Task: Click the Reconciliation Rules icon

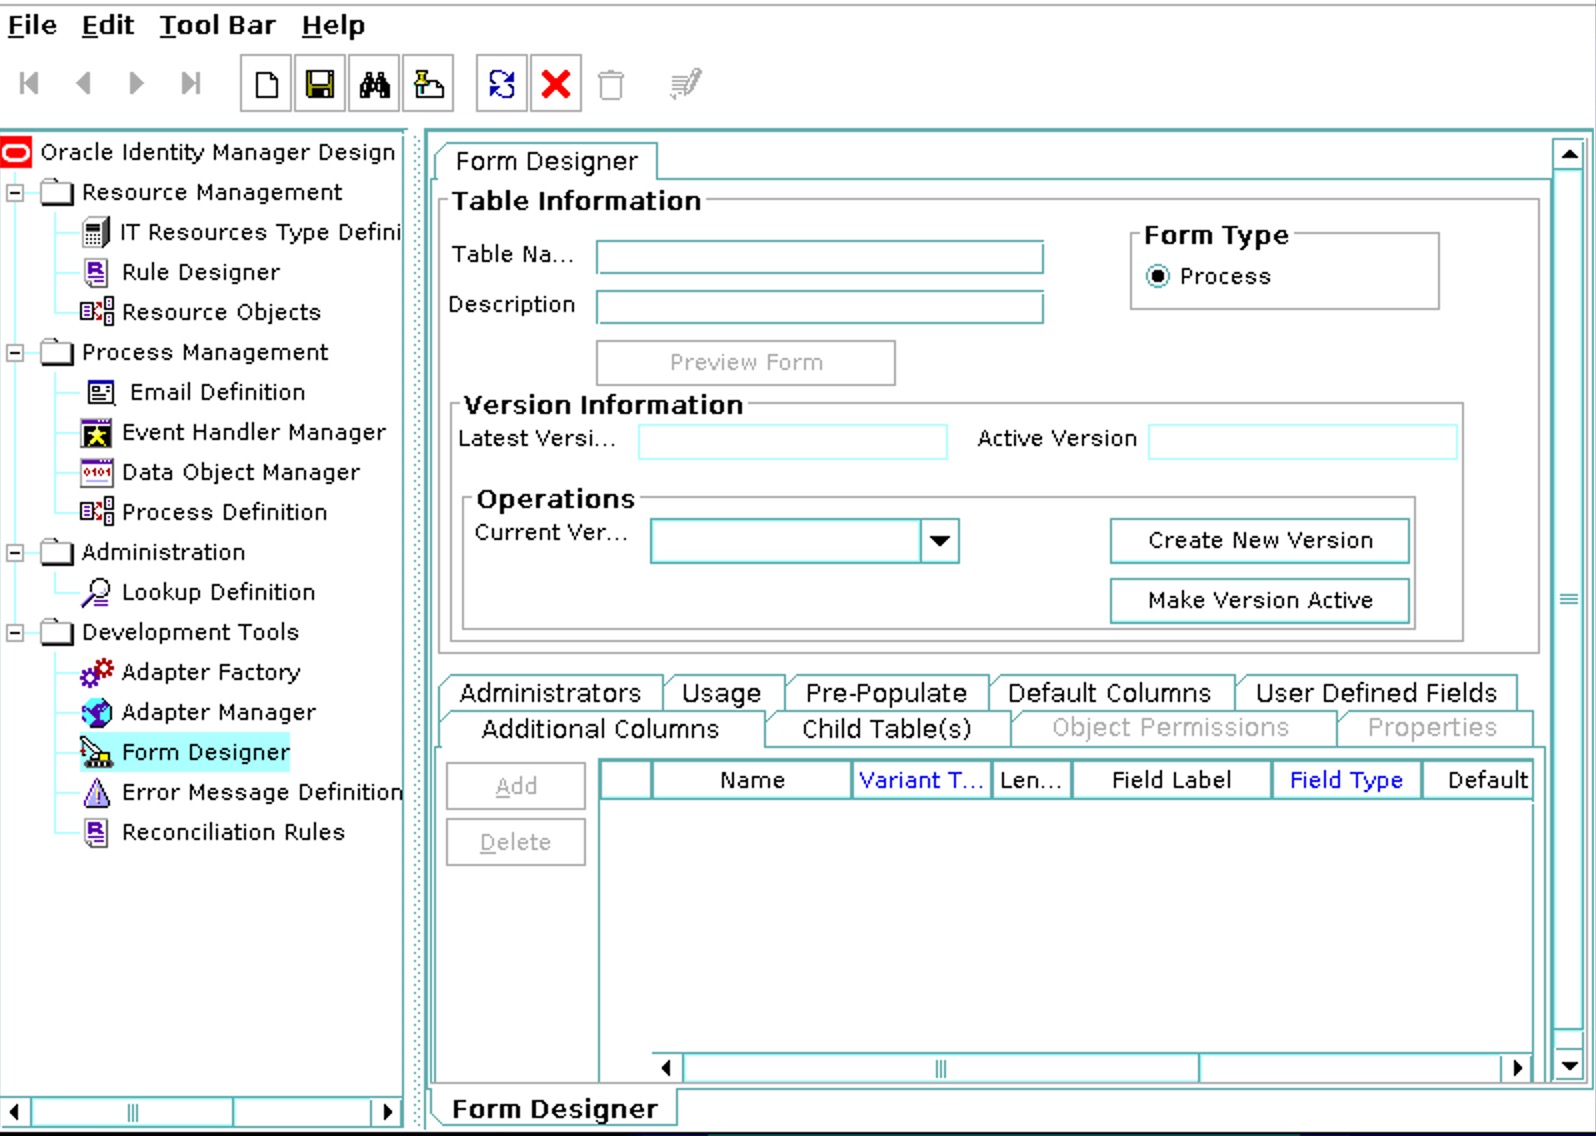Action: [x=96, y=832]
